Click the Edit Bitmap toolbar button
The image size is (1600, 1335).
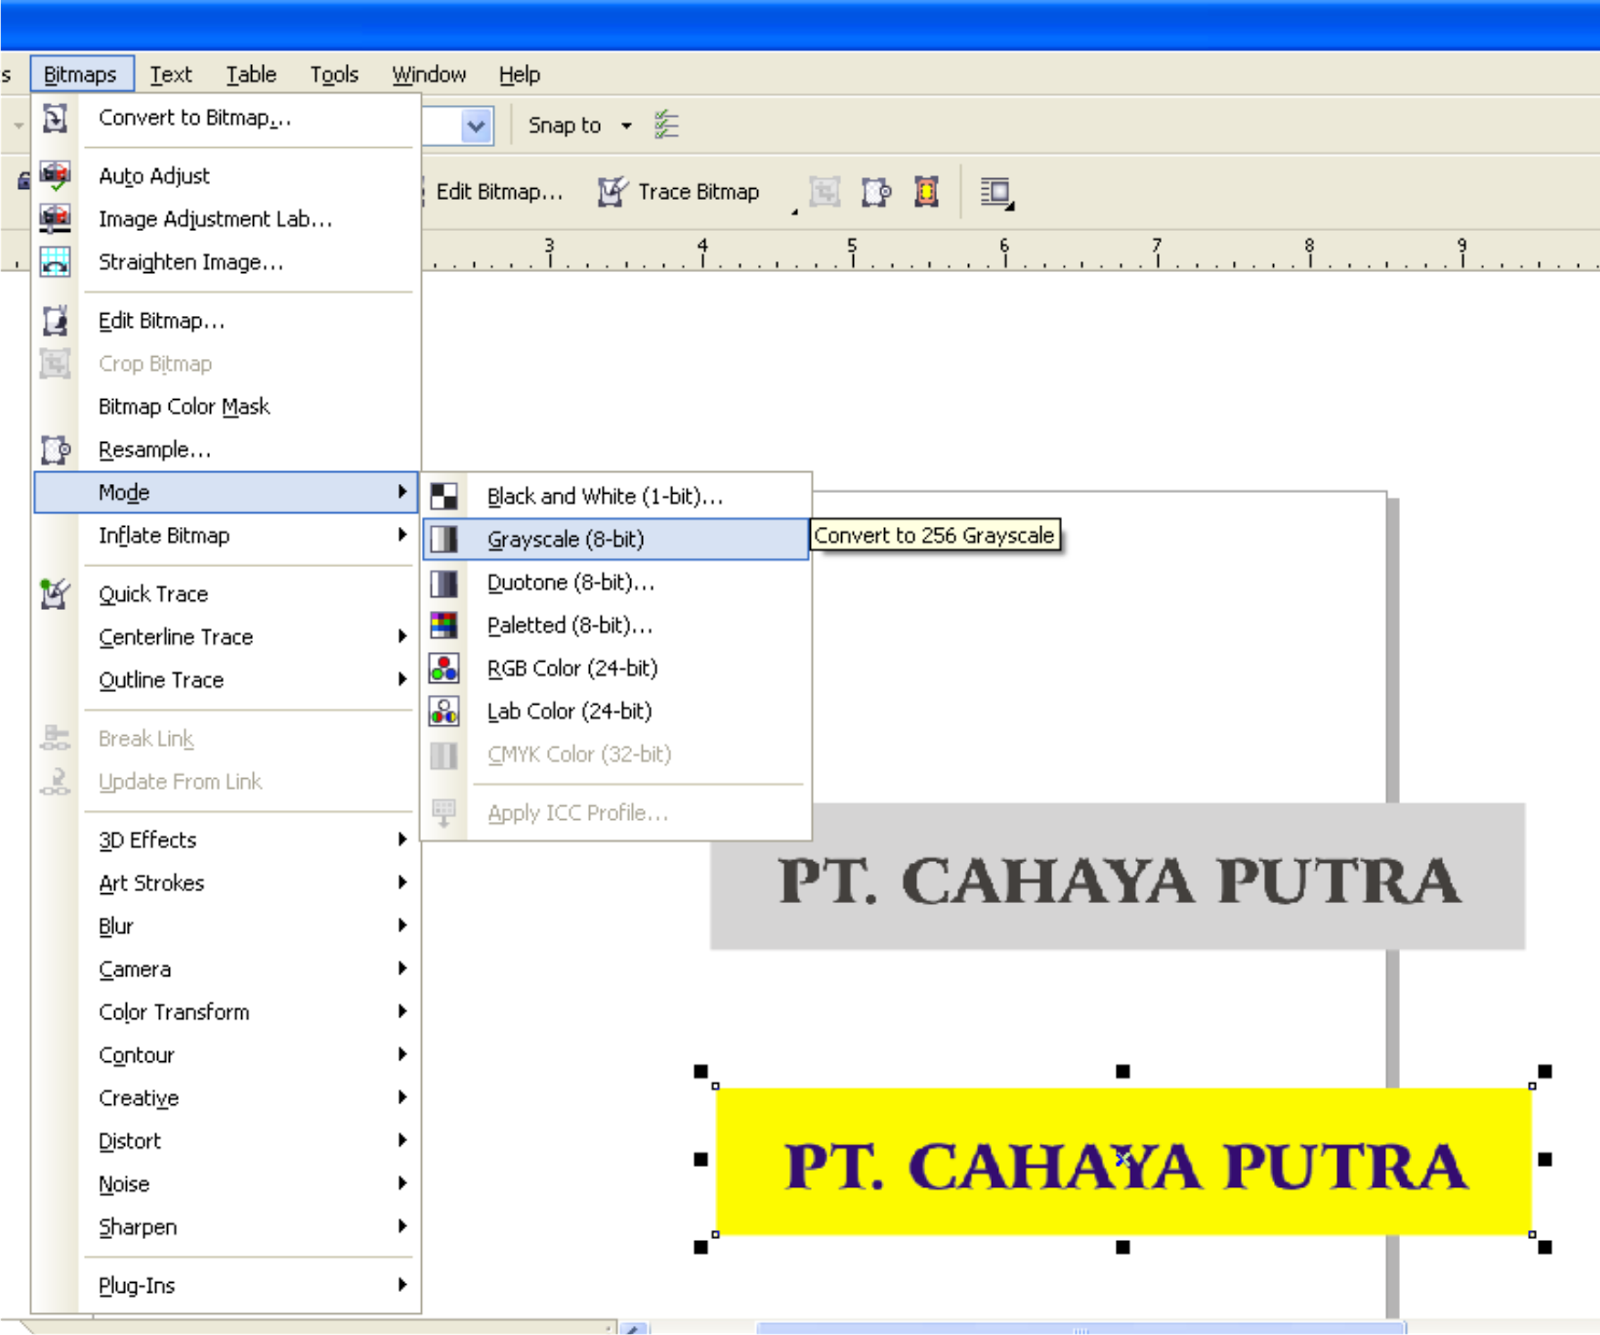click(x=500, y=191)
